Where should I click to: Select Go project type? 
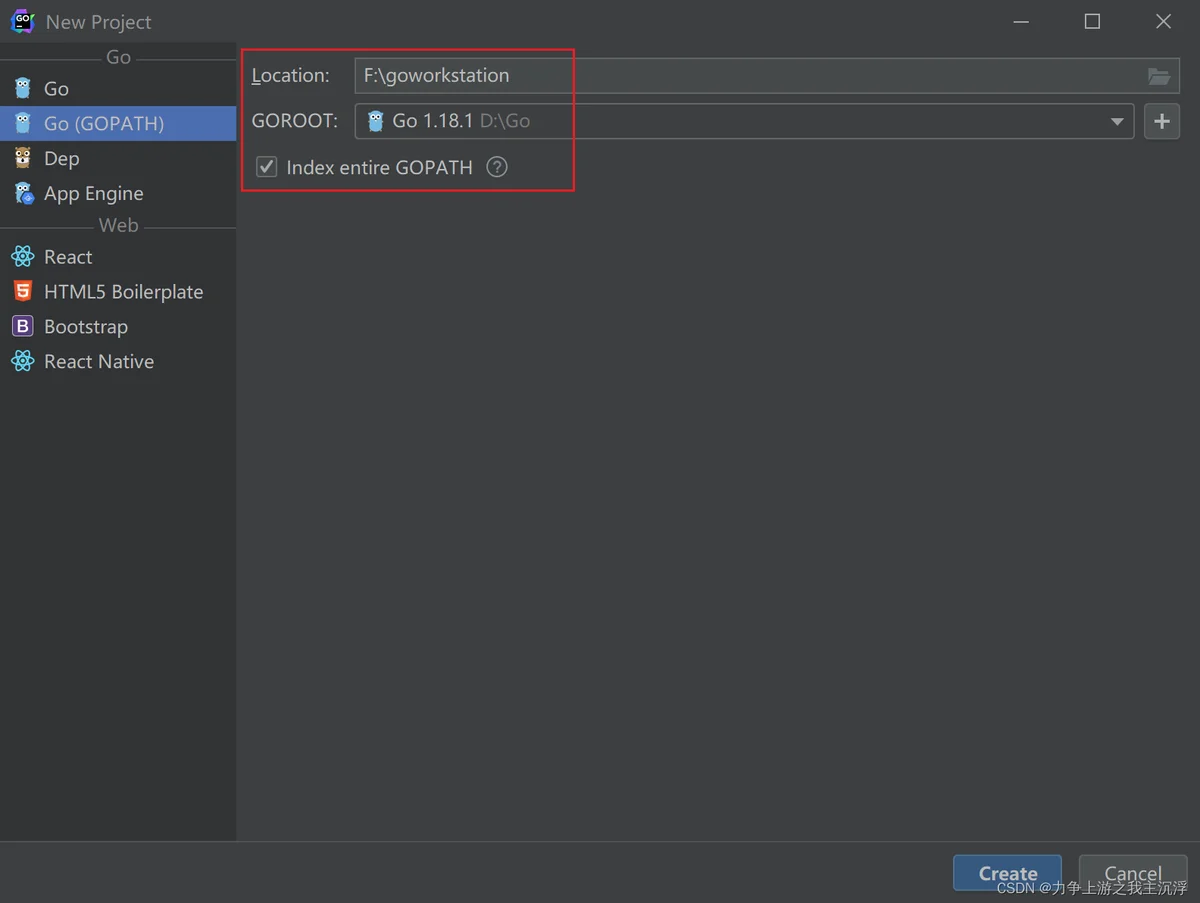pyautogui.click(x=118, y=88)
